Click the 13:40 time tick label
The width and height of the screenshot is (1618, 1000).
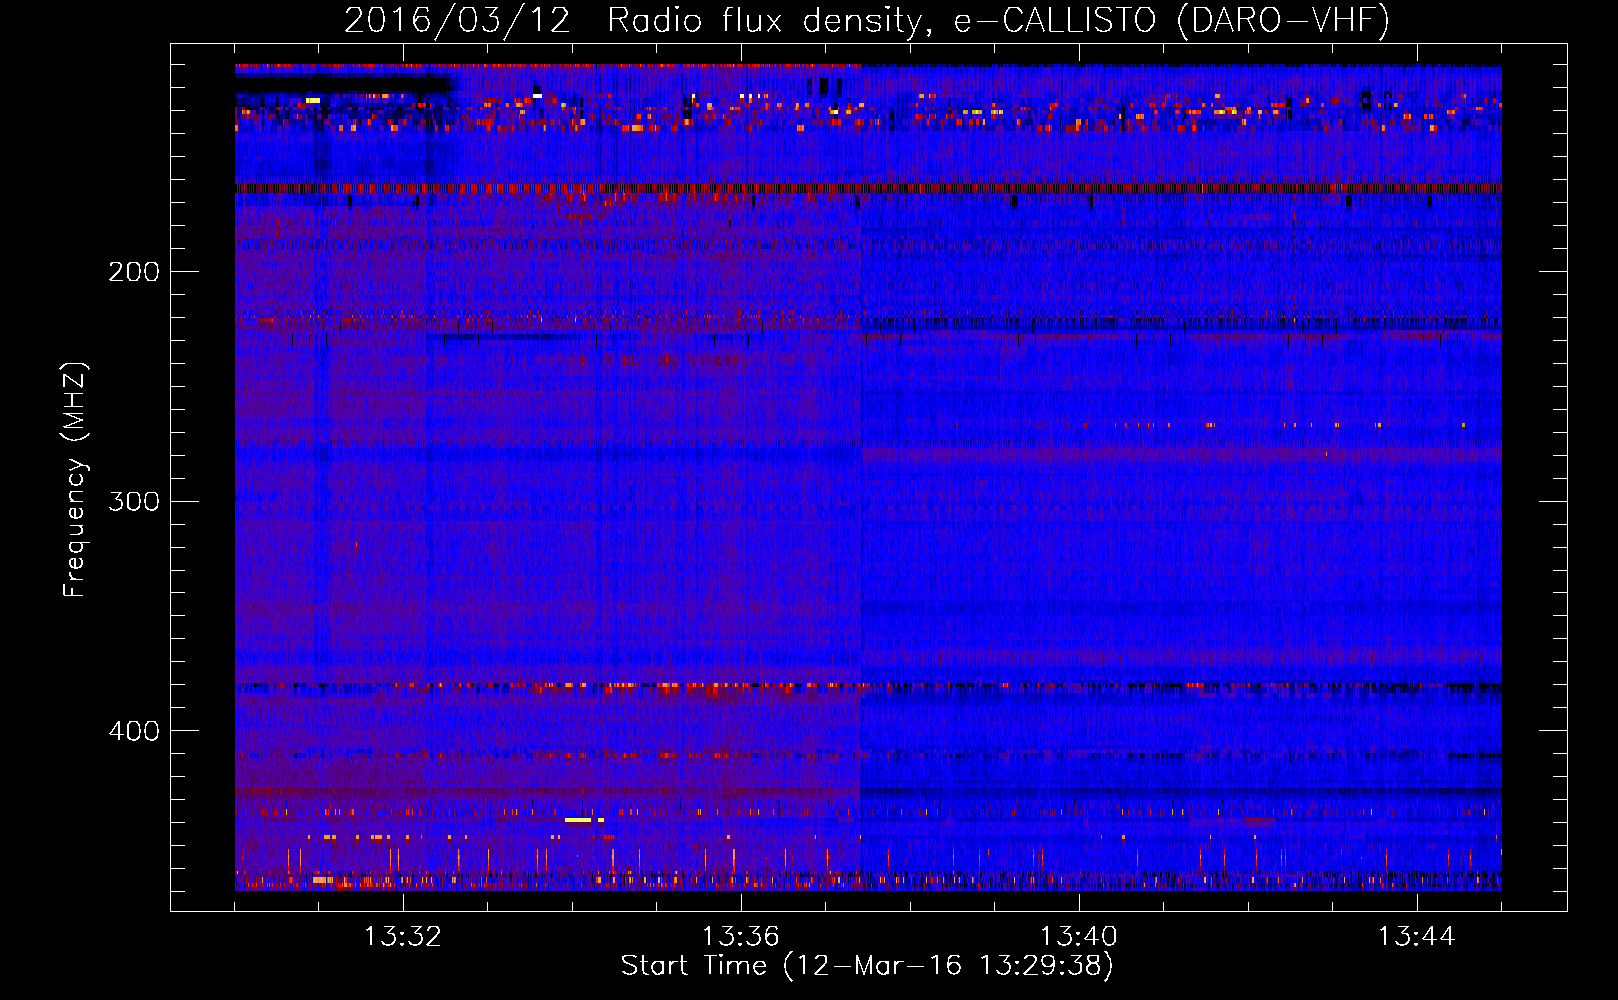[1079, 937]
